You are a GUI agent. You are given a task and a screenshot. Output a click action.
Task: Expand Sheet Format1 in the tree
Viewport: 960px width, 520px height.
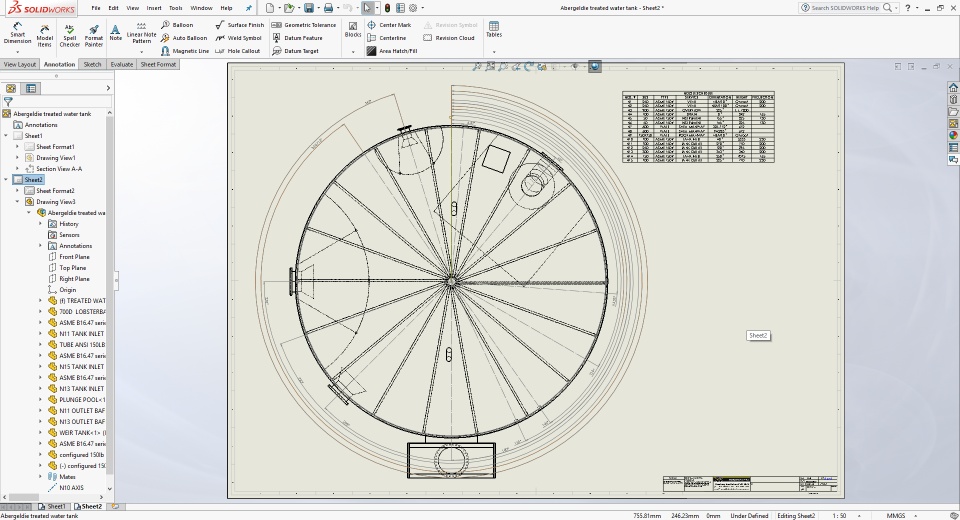(x=17, y=147)
